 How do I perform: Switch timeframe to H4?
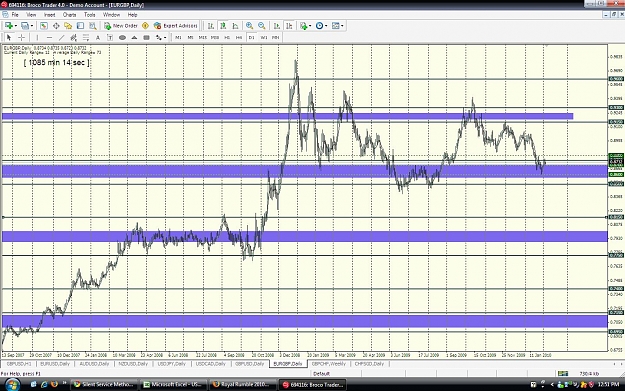[x=239, y=37]
